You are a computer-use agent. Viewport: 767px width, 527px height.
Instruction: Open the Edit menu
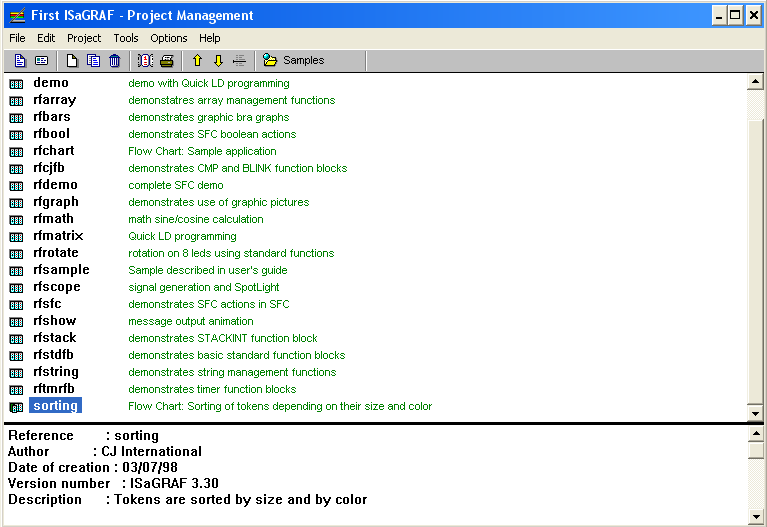[x=46, y=38]
